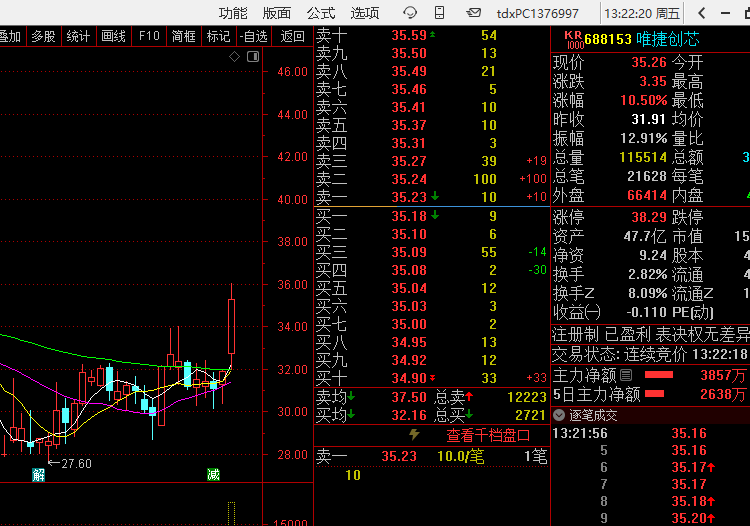Click stock name 唯捷创芯
Viewport: 750px width, 526px height.
(668, 39)
